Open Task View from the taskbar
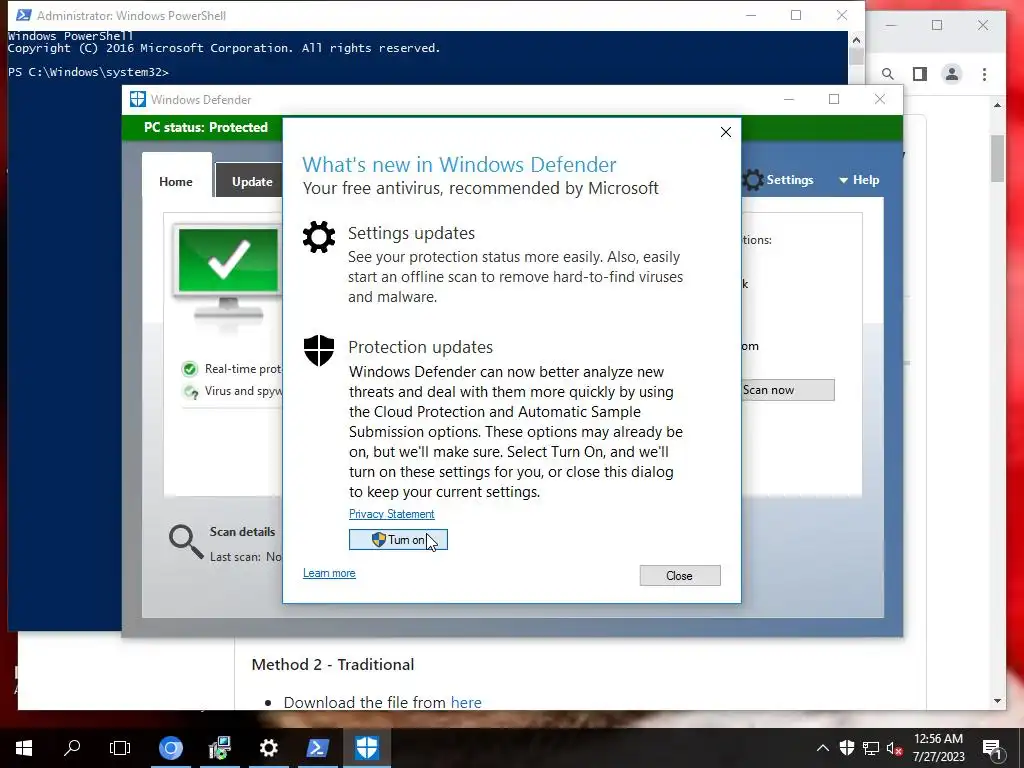 (120, 748)
